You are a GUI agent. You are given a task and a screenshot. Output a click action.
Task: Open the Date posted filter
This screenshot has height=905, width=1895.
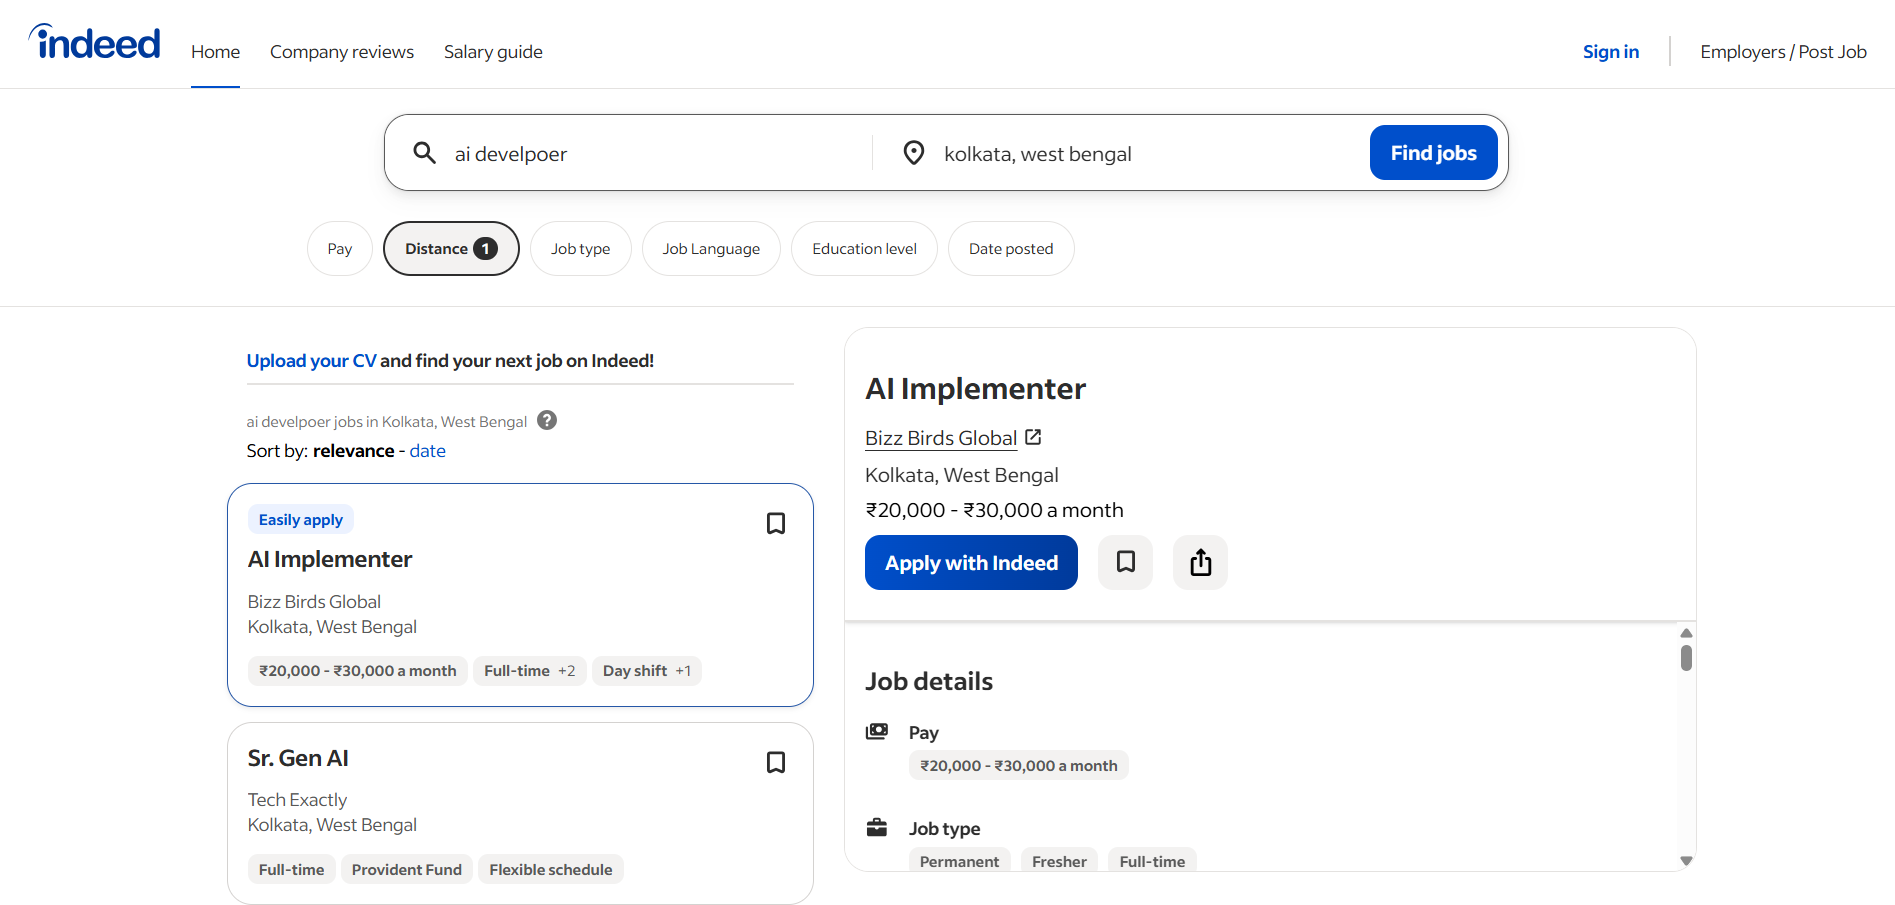pos(1011,248)
